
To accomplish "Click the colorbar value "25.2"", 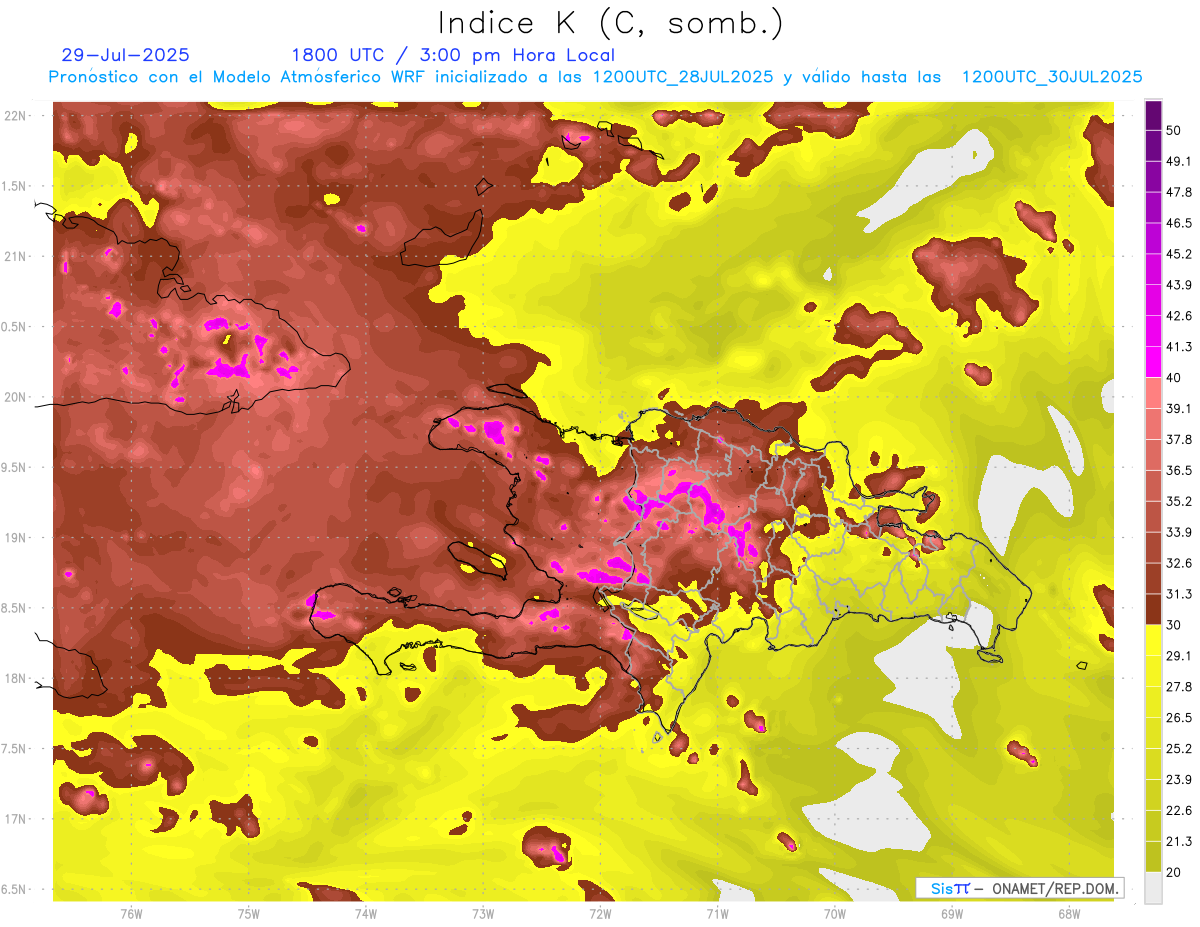I will (1179, 749).
